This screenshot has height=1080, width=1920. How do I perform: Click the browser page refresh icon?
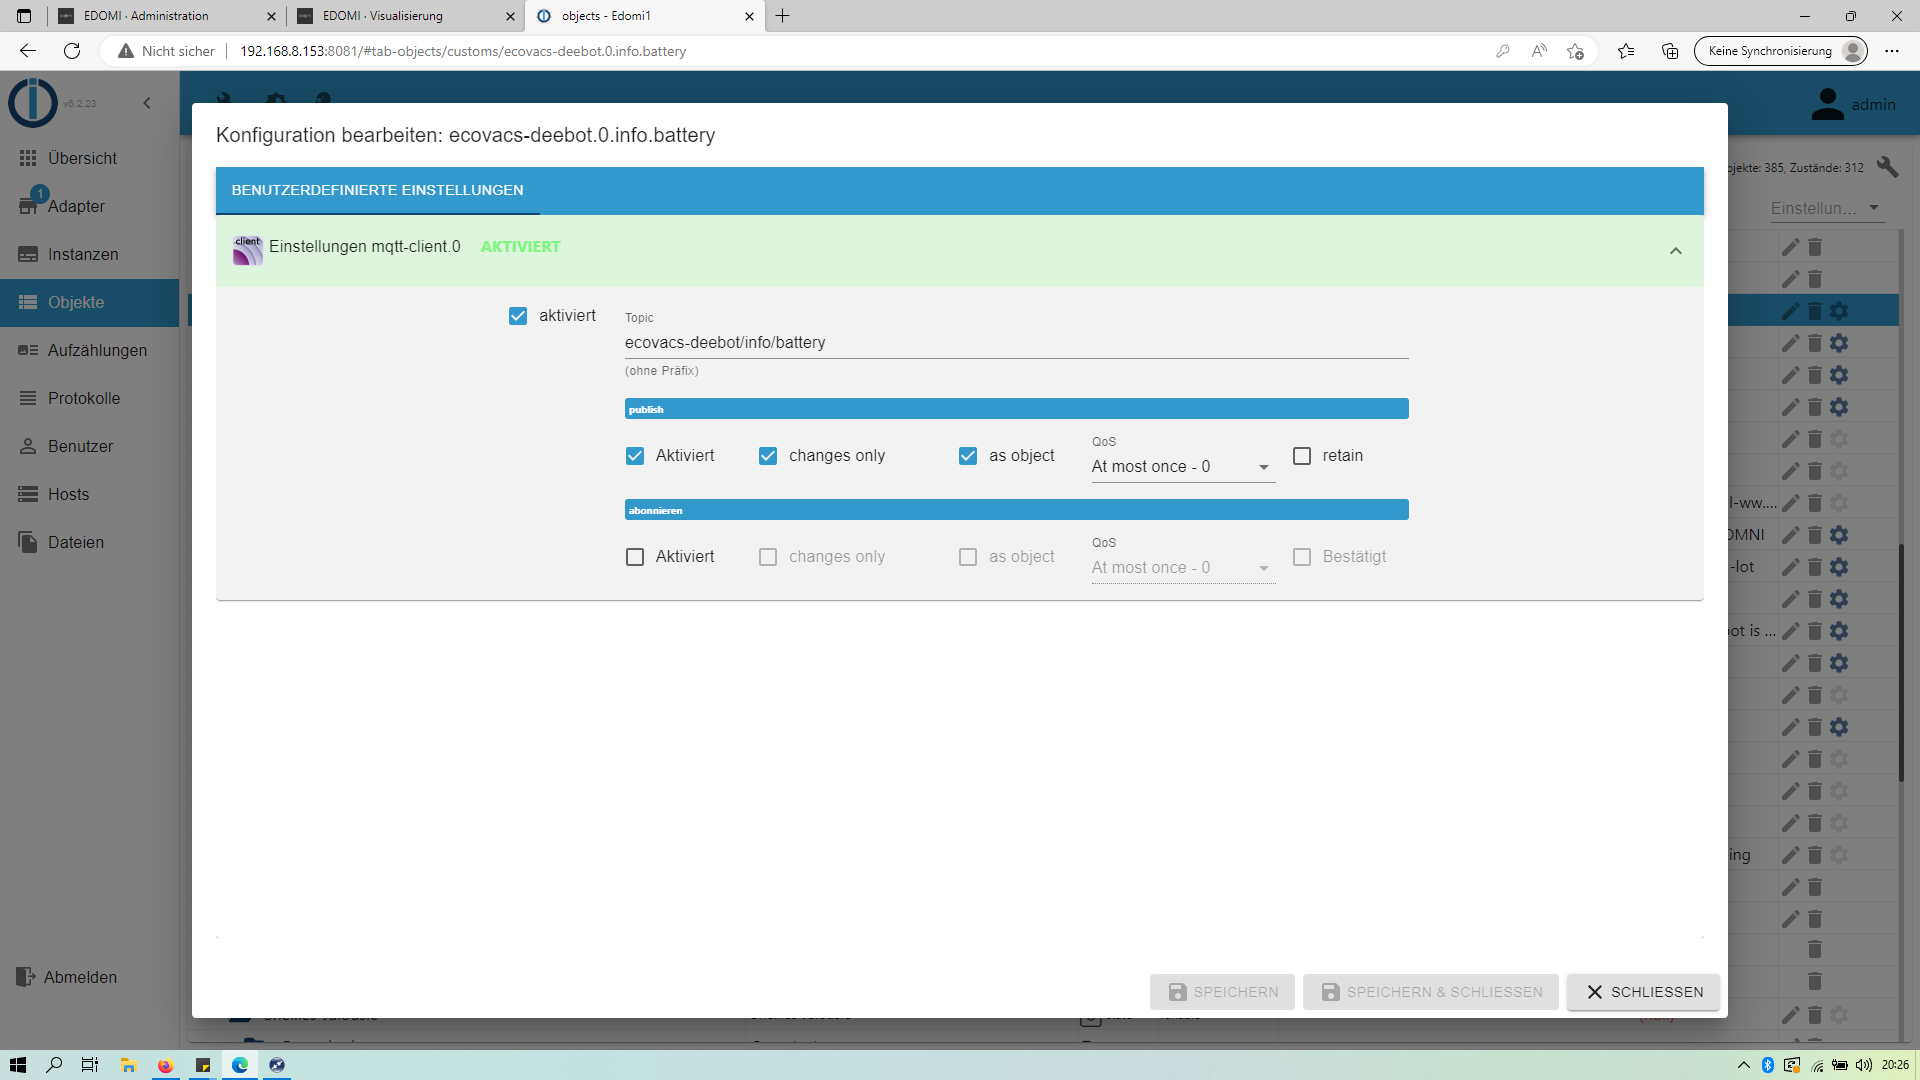[72, 51]
